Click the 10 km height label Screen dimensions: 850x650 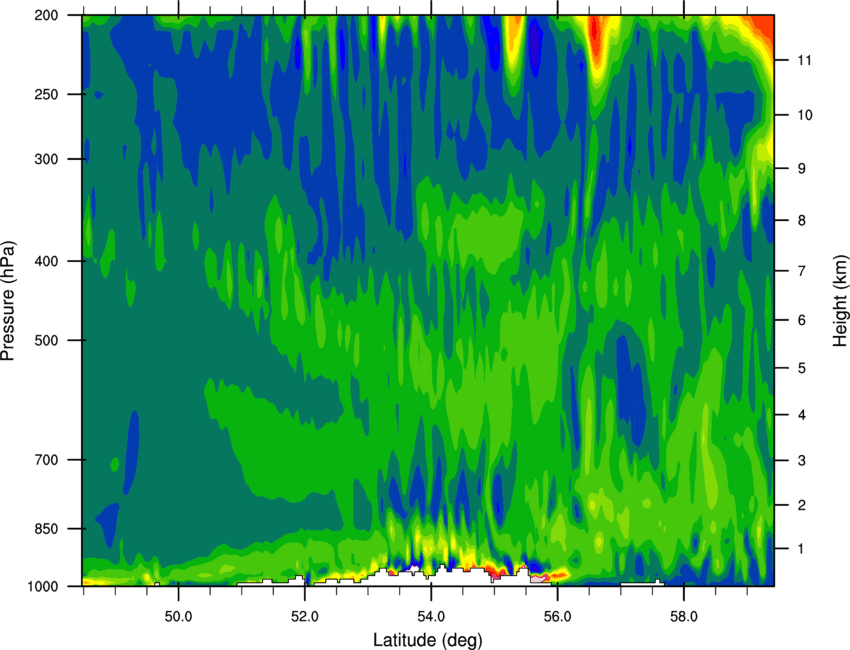pos(804,115)
